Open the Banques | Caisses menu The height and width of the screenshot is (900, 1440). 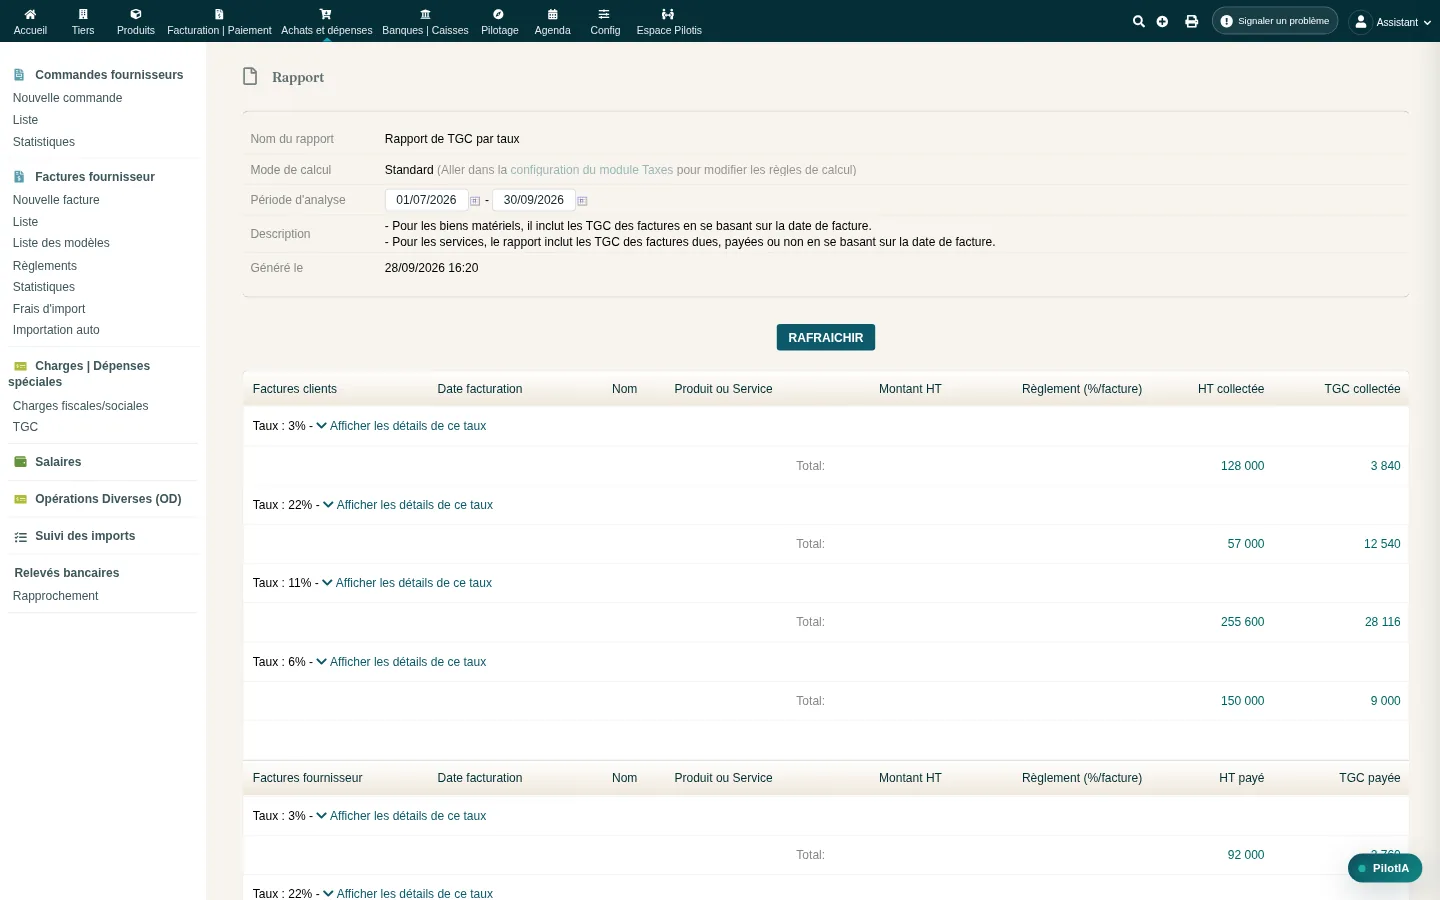click(425, 21)
